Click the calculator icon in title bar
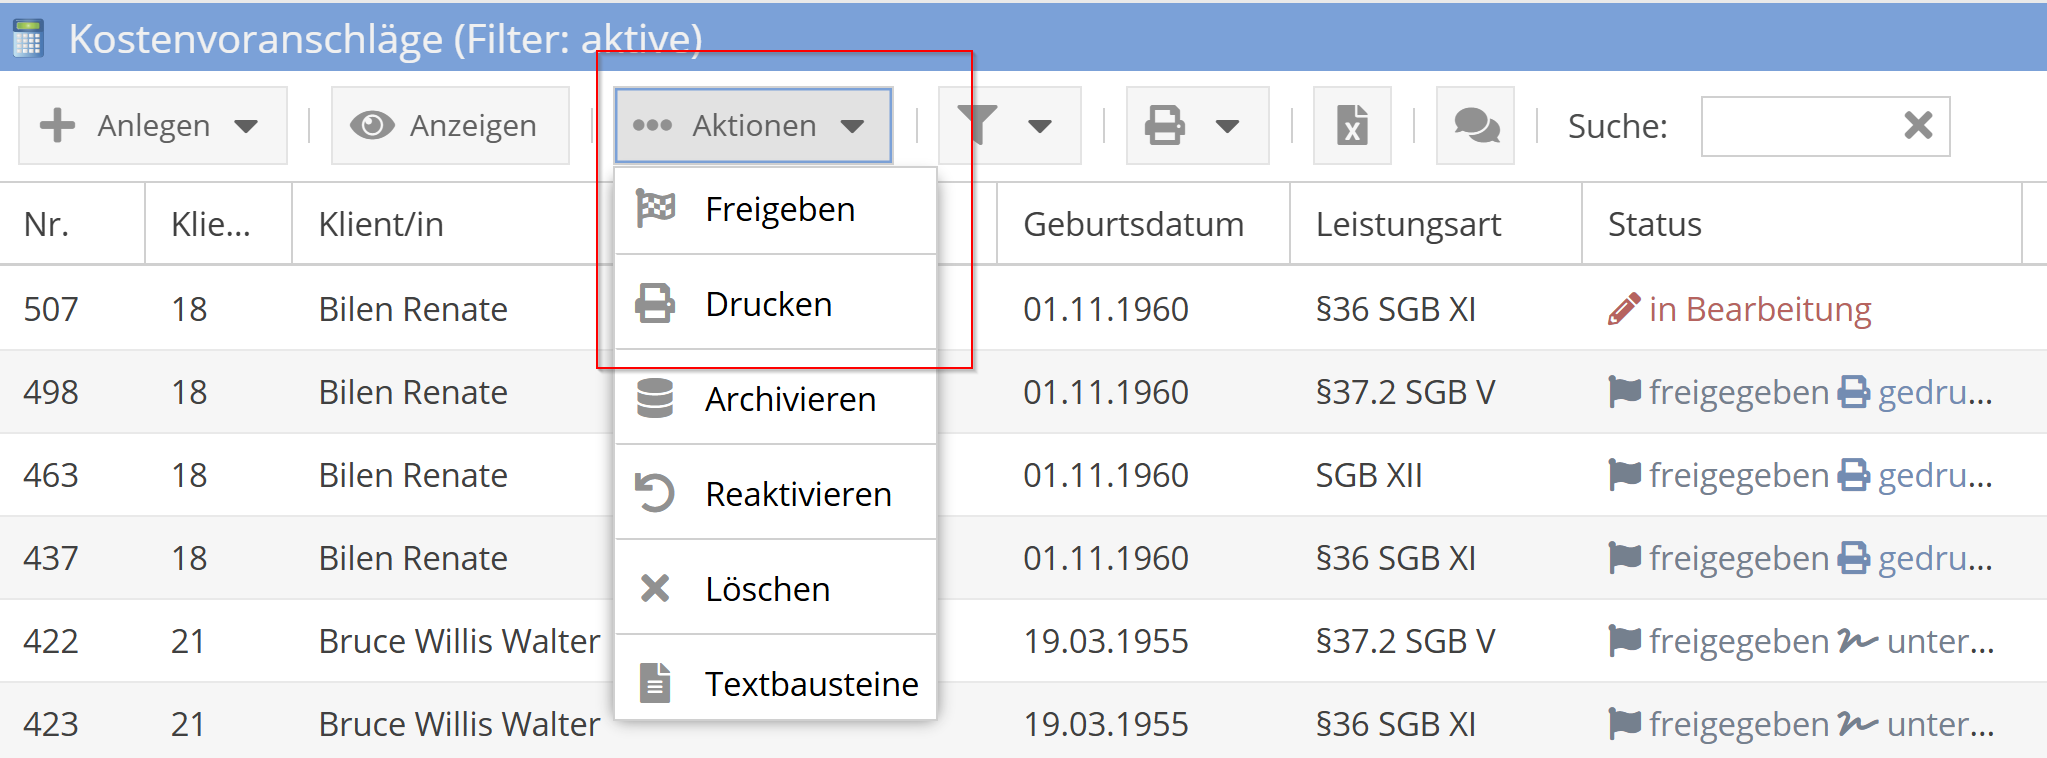Viewport: 2047px width, 758px height. coord(28,38)
